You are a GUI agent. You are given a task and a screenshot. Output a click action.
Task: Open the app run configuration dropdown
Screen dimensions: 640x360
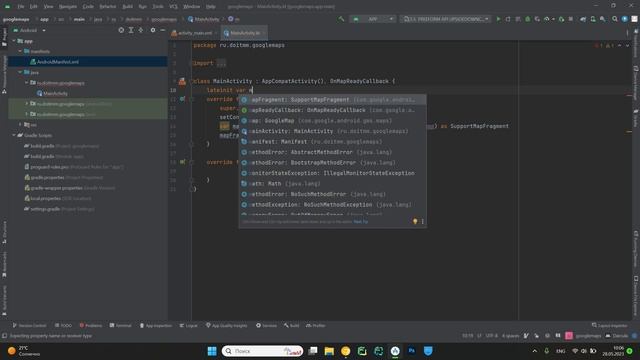point(372,19)
